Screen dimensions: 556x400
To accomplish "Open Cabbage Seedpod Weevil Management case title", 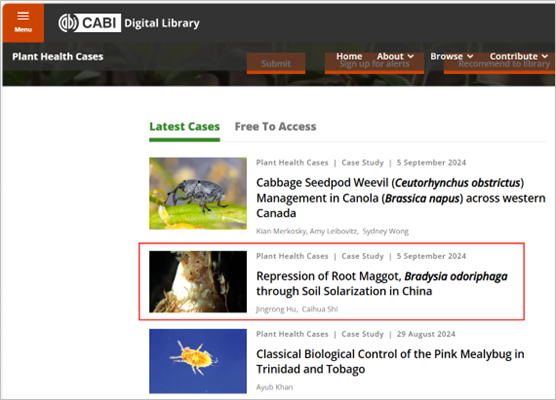I will click(401, 198).
